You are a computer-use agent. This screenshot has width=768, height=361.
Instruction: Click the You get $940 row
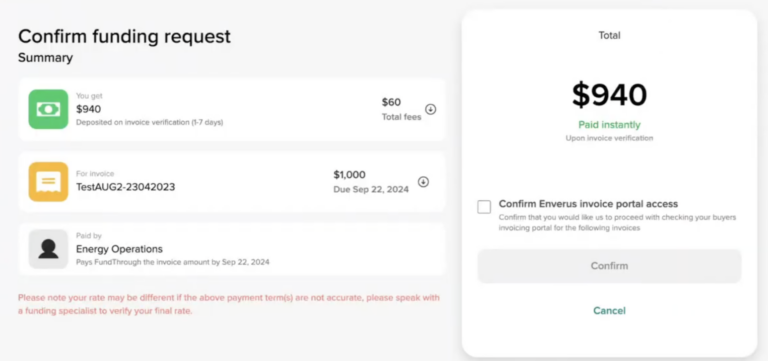[232, 109]
